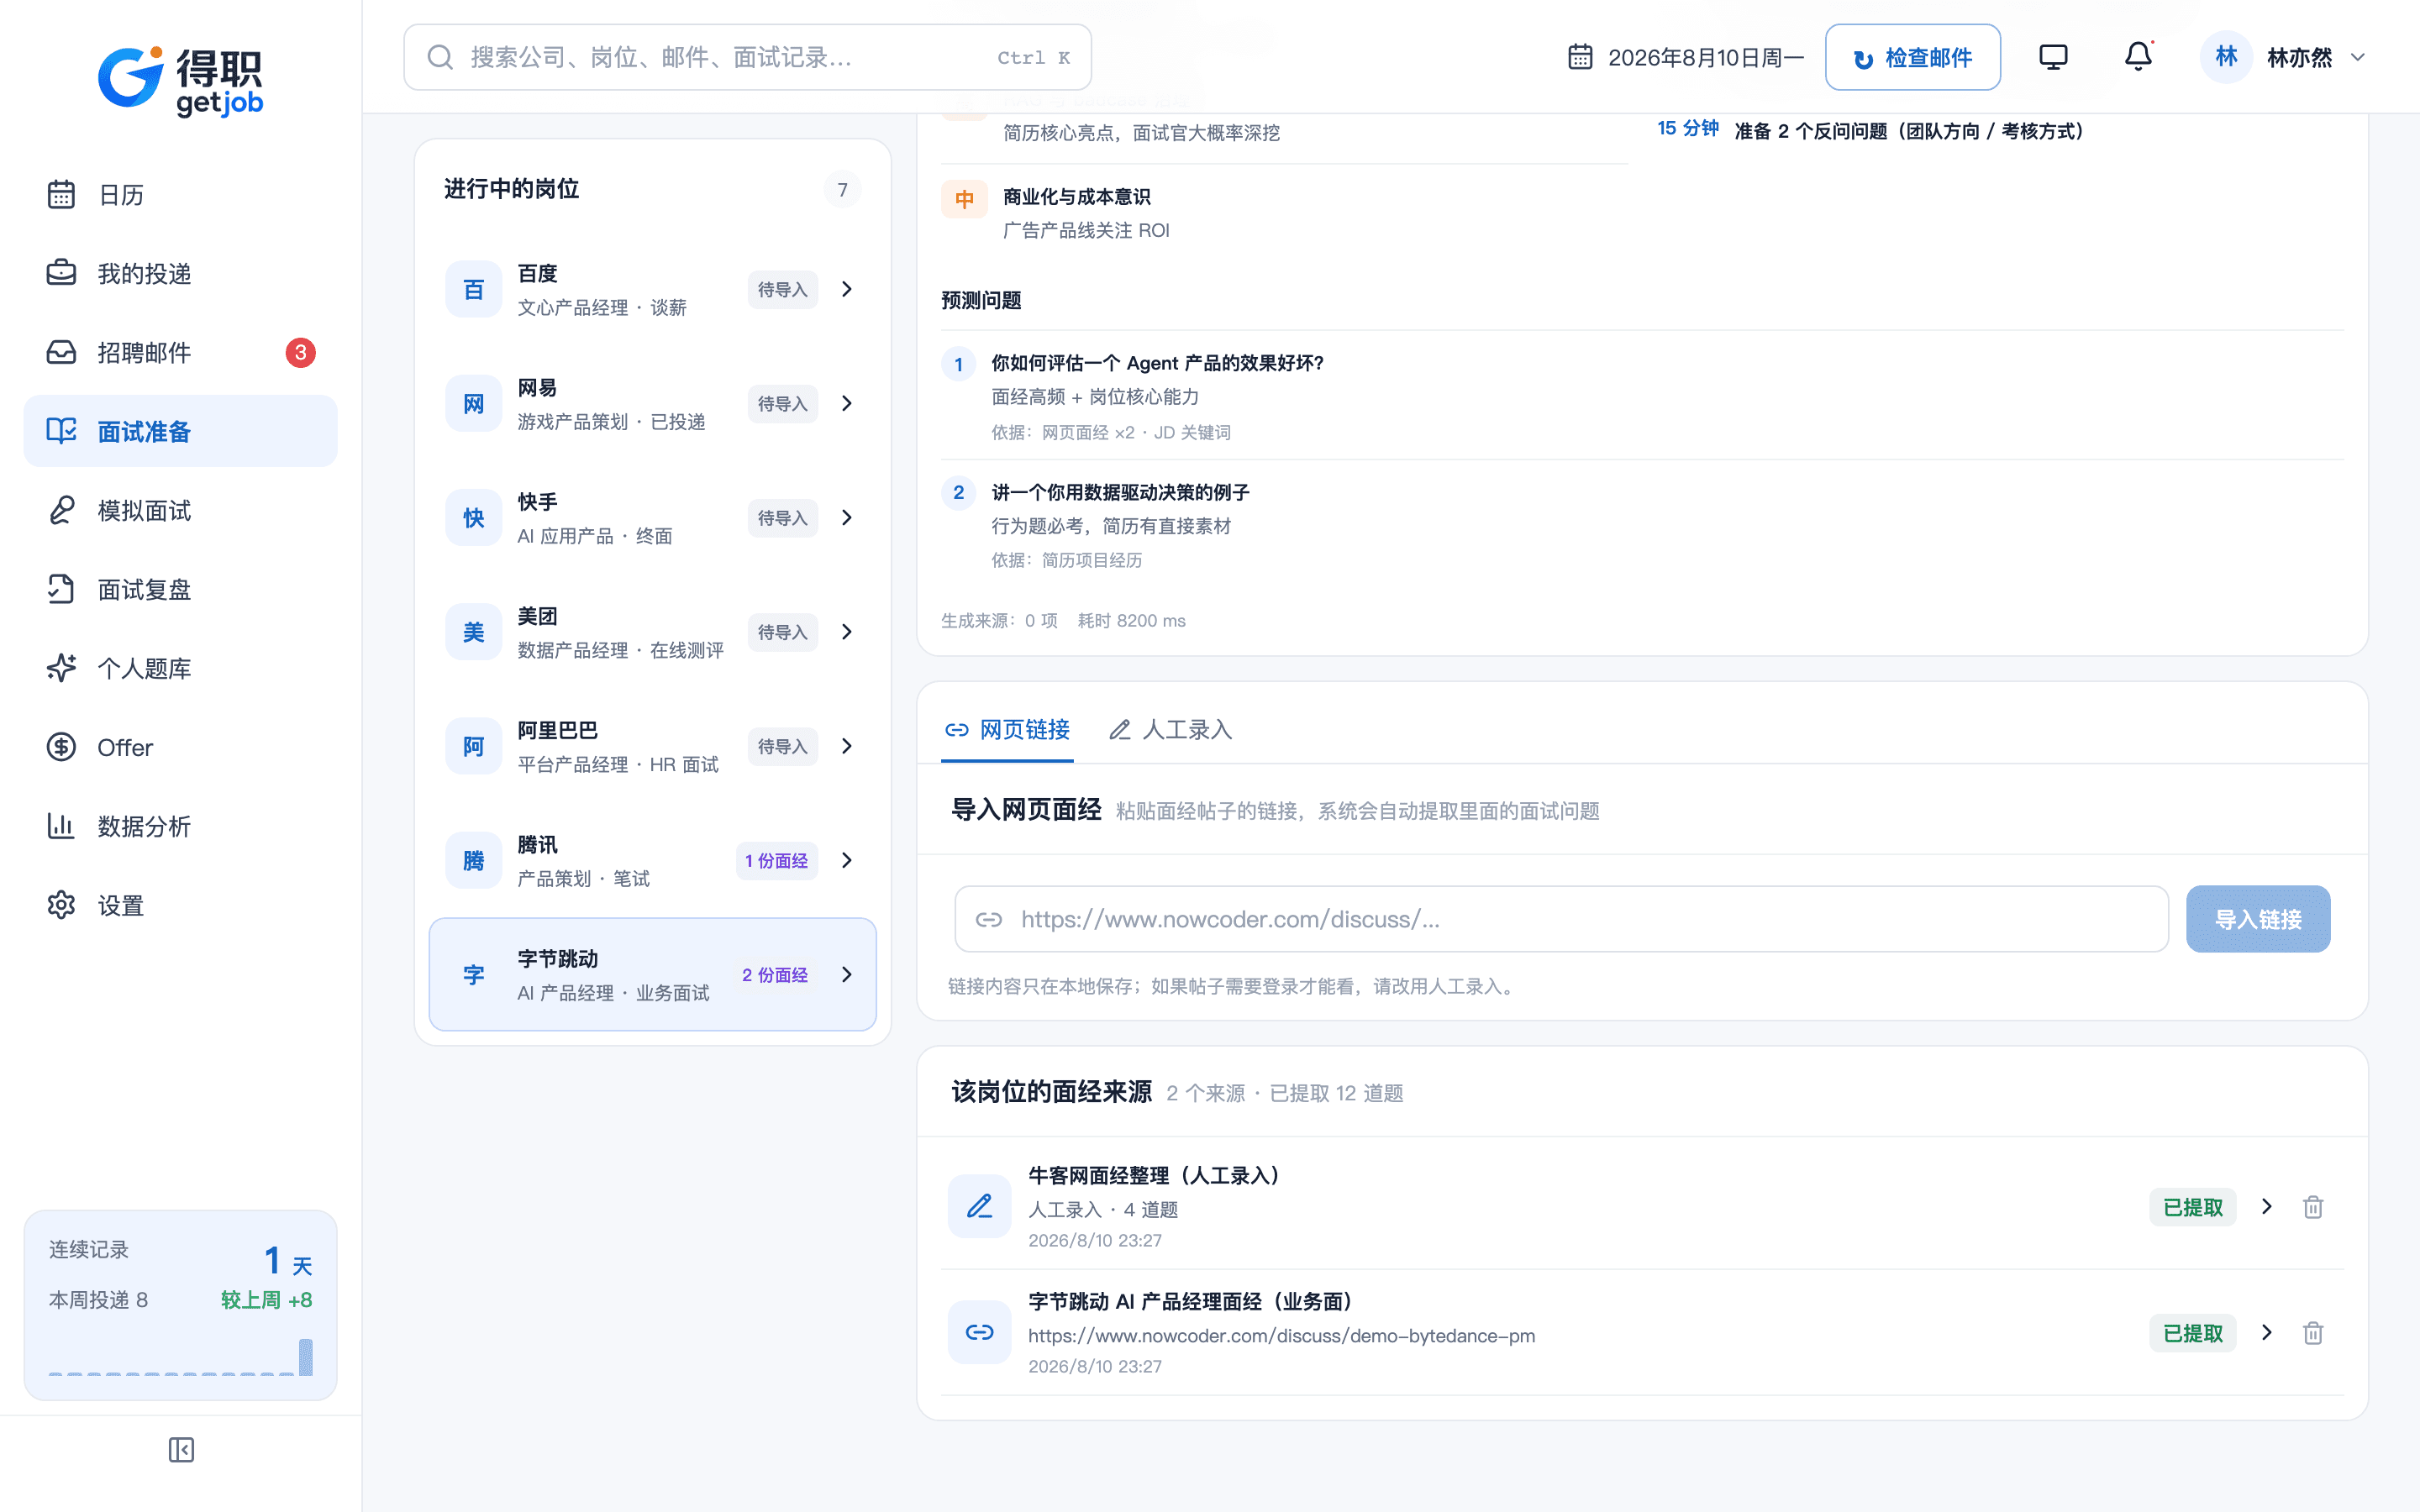This screenshot has width=2420, height=1512.
Task: Click the nowcoder URL input field
Action: click(x=1561, y=918)
